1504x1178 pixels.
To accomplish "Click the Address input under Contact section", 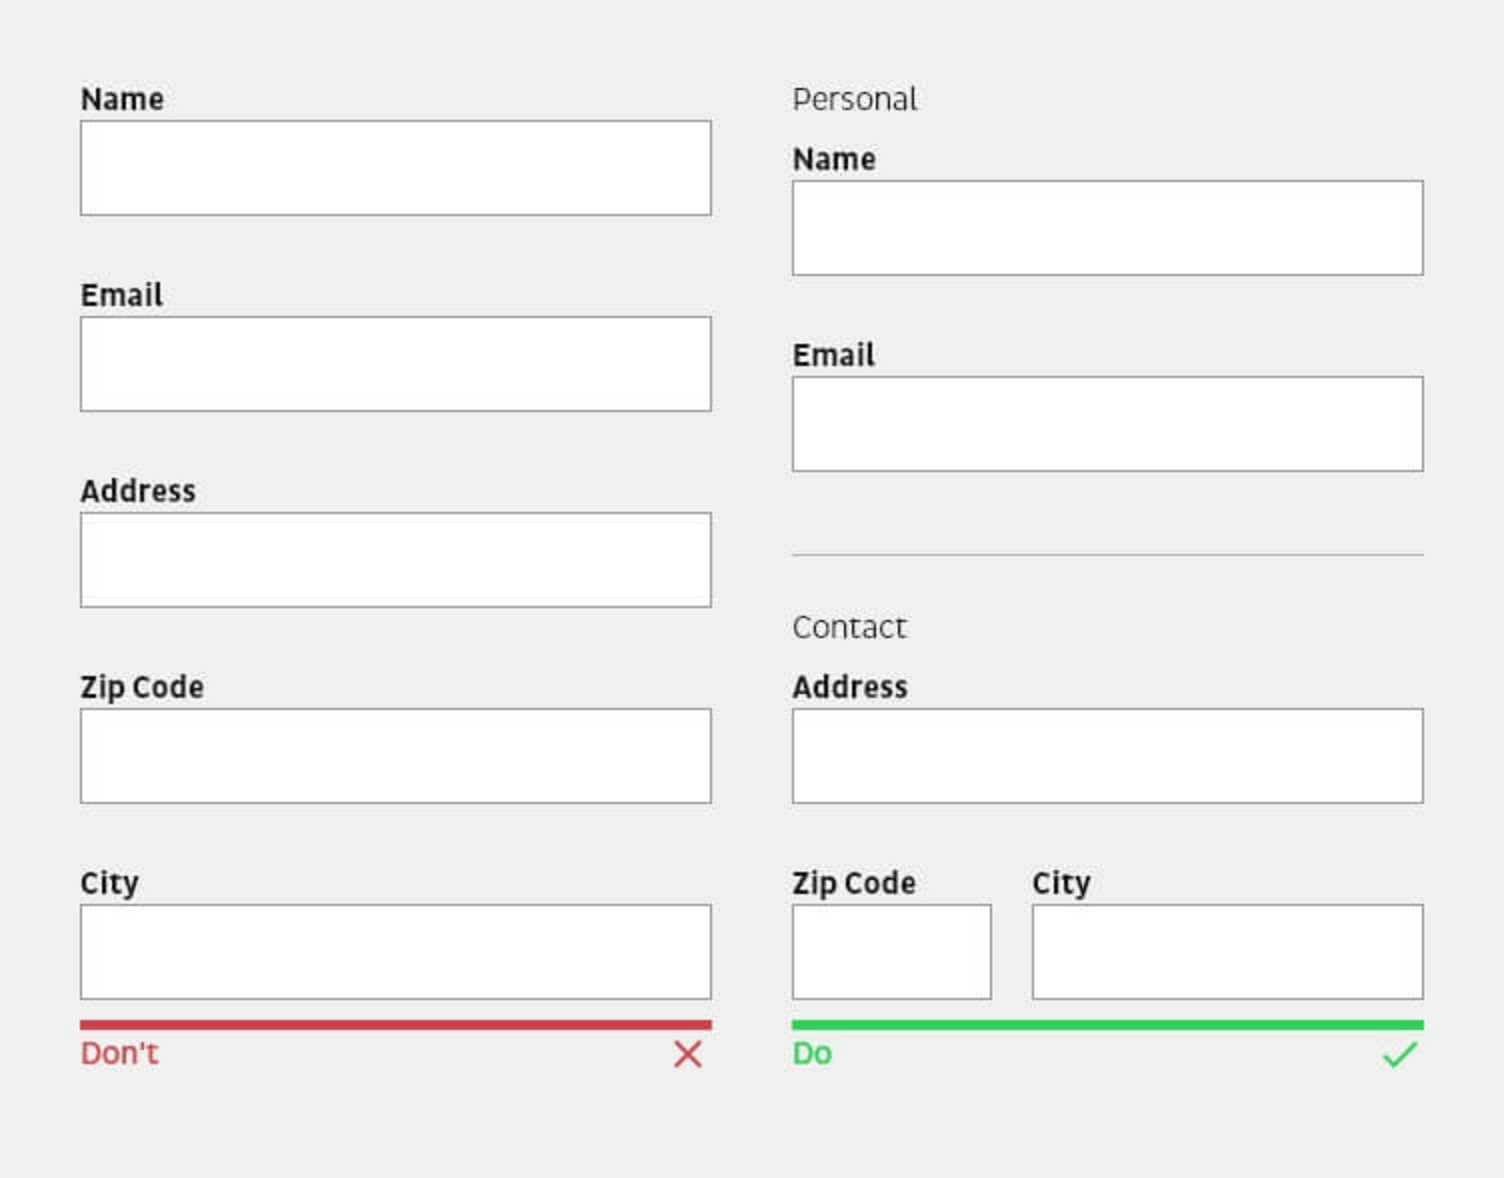I will [x=1107, y=755].
